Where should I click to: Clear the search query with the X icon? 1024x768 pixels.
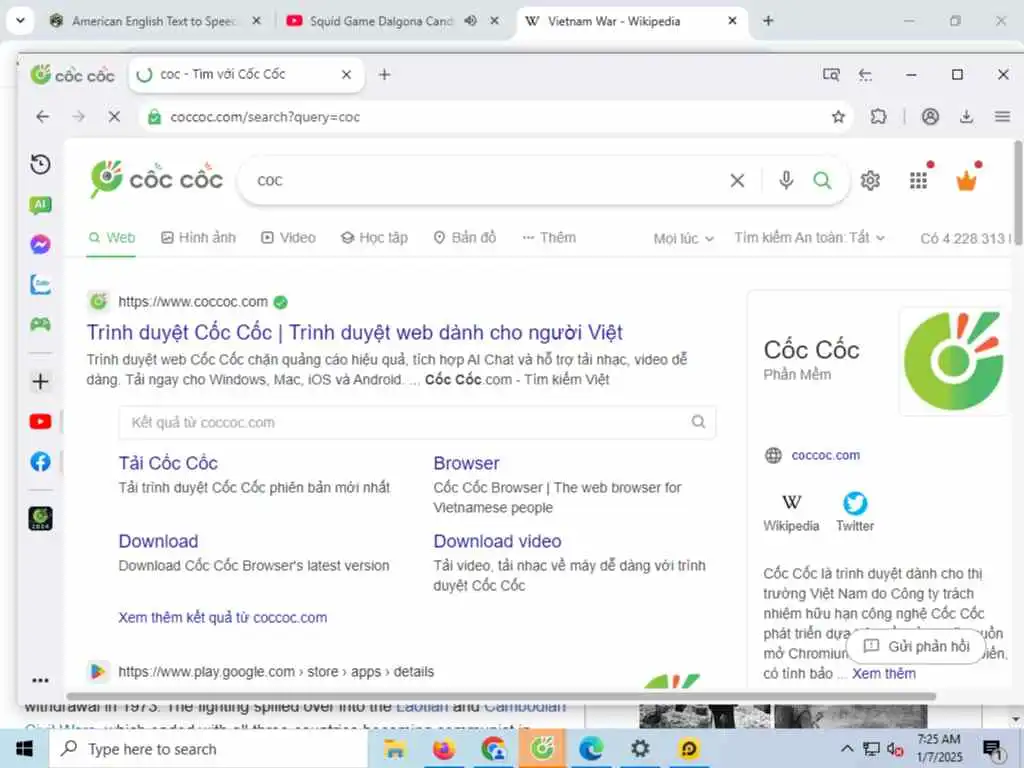(x=737, y=180)
